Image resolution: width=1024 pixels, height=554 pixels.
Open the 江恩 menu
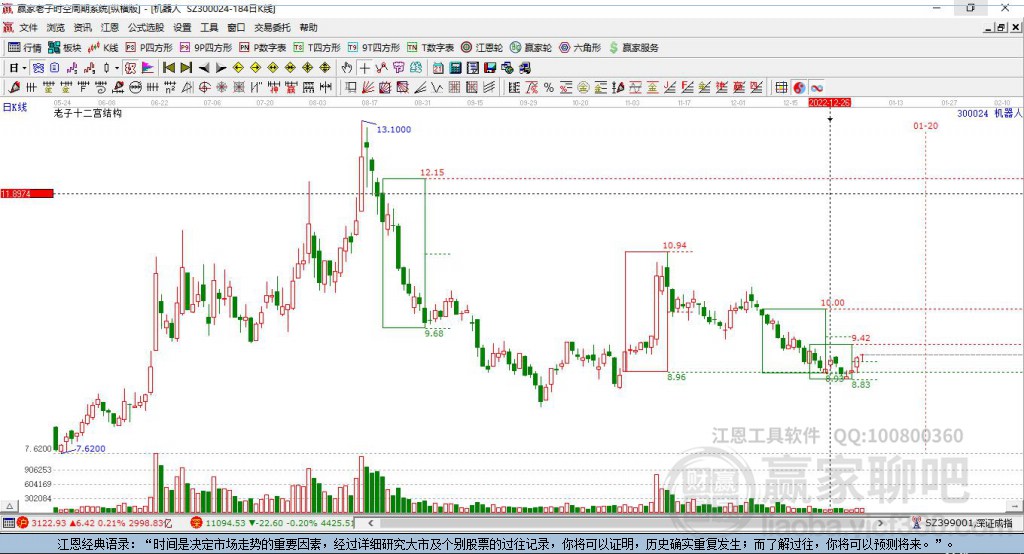point(110,27)
